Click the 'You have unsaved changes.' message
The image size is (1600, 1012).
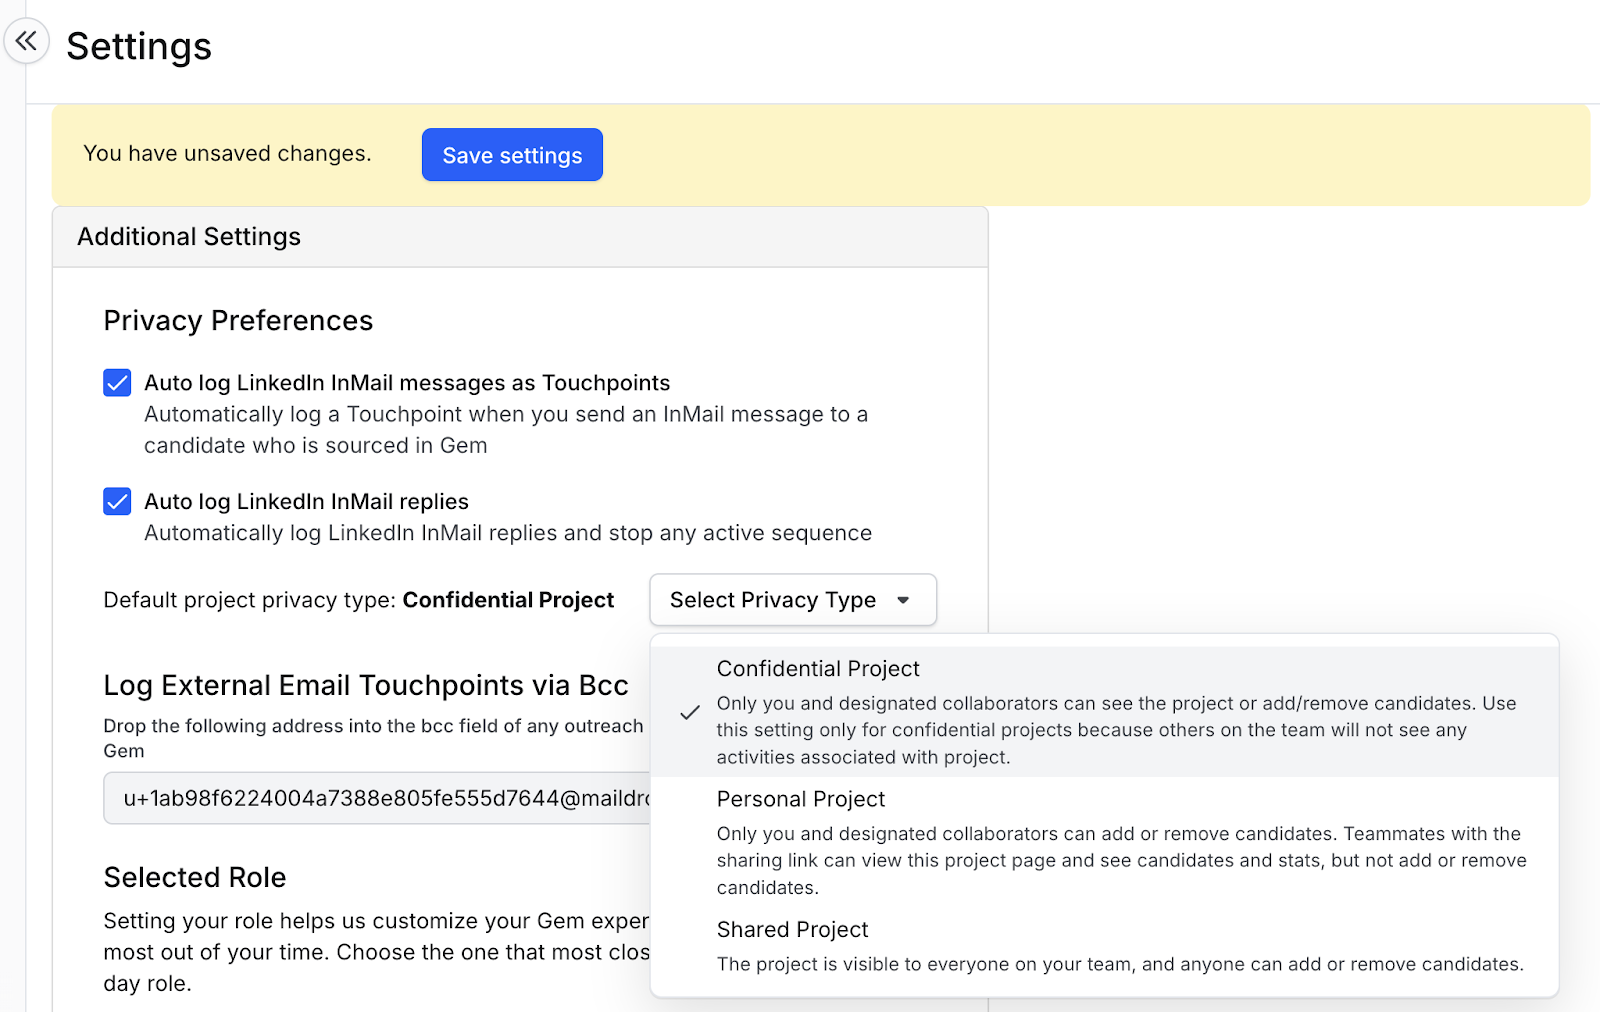point(227,153)
